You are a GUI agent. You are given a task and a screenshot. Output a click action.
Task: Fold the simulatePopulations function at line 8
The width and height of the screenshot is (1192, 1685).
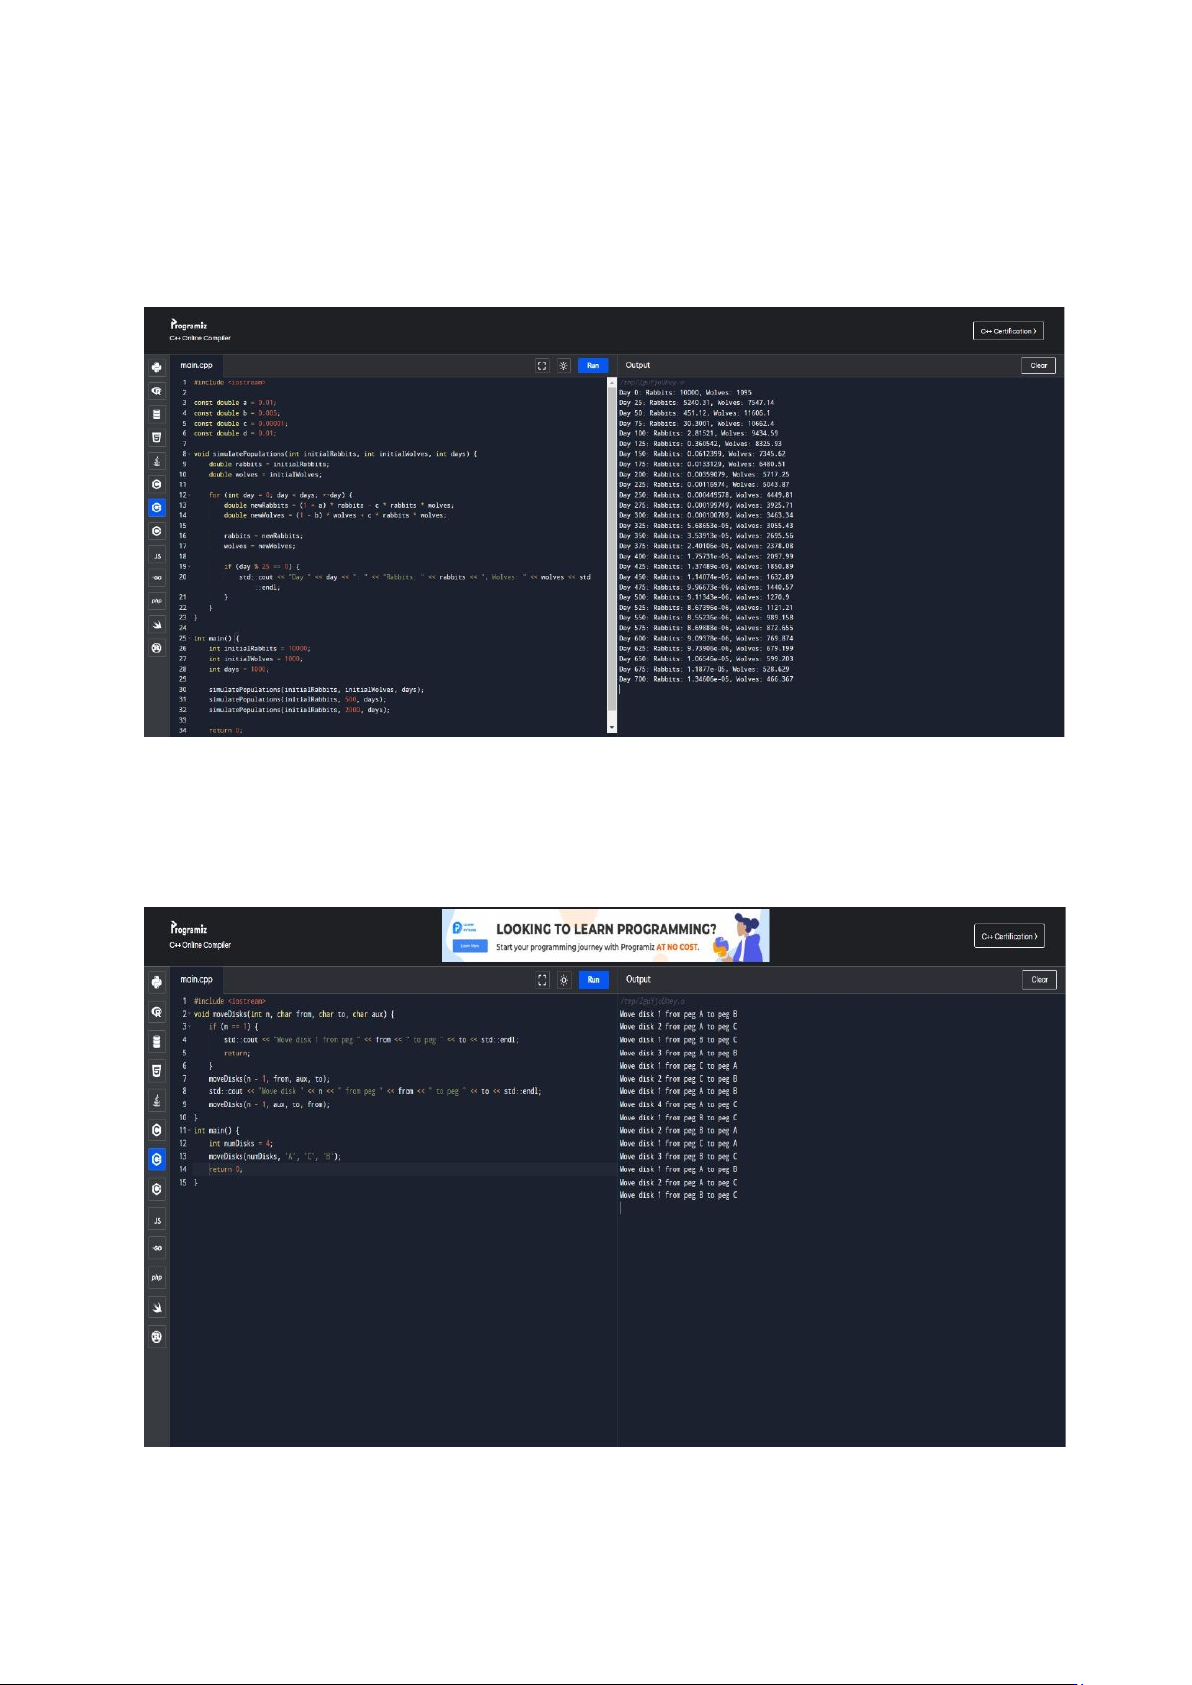click(188, 454)
